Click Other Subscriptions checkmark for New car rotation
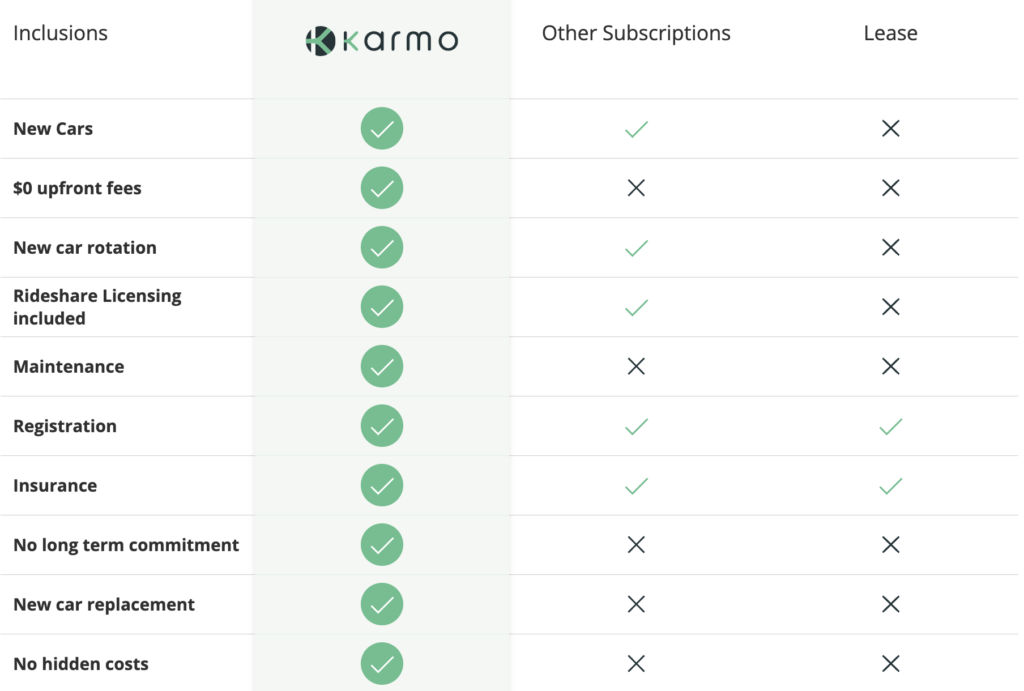 [636, 248]
